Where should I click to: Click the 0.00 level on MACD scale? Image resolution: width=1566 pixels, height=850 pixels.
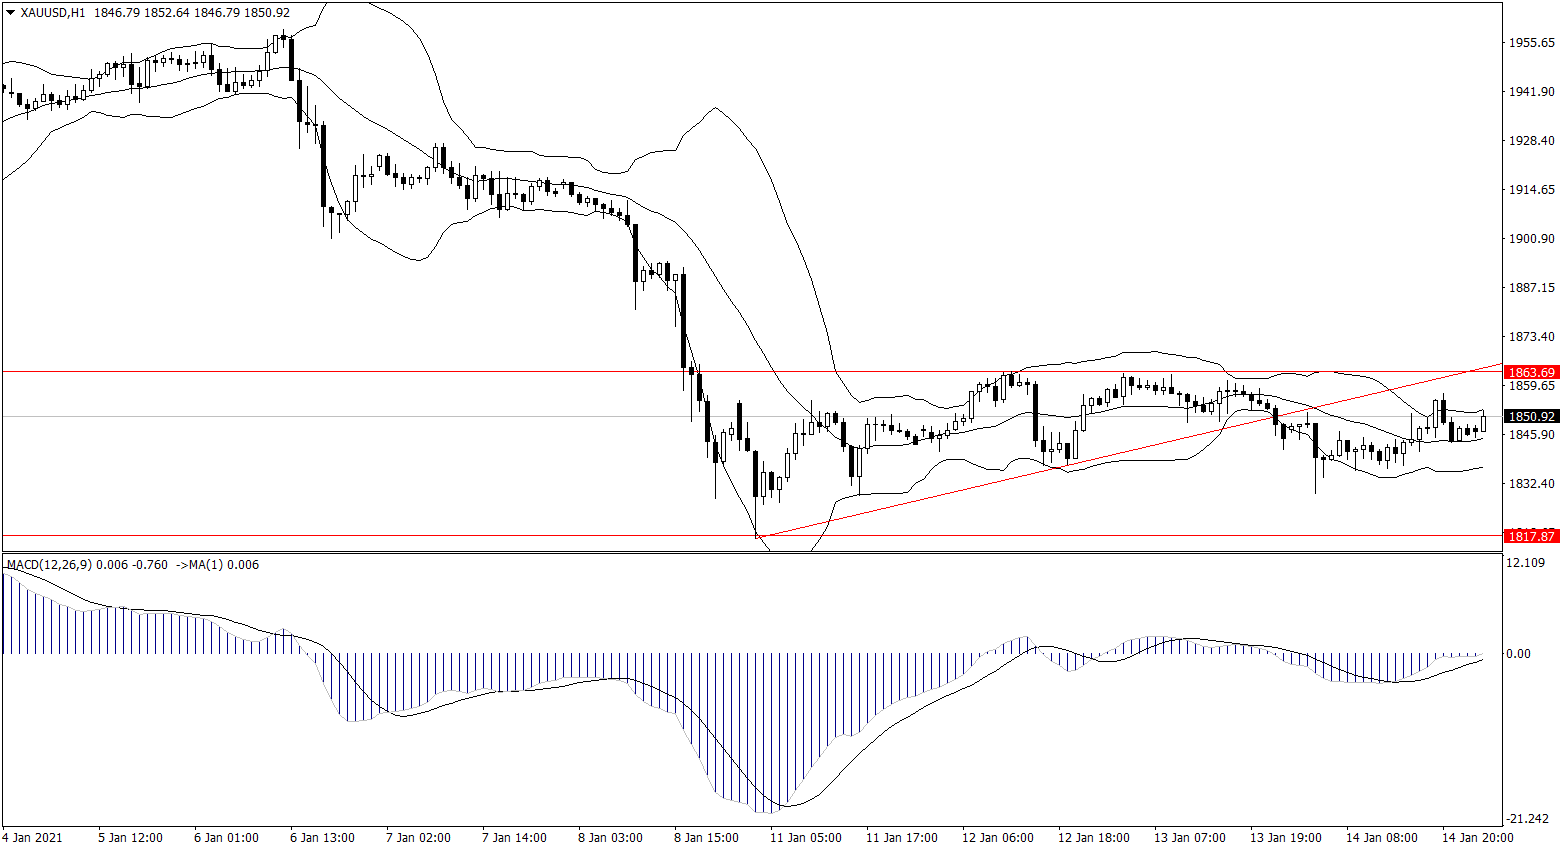click(x=1518, y=654)
